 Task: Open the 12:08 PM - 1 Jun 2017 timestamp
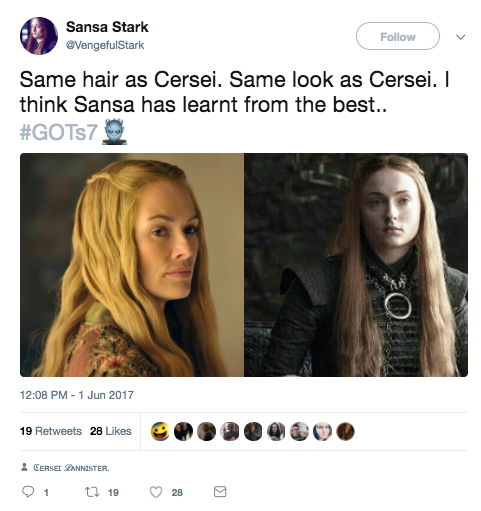click(77, 395)
